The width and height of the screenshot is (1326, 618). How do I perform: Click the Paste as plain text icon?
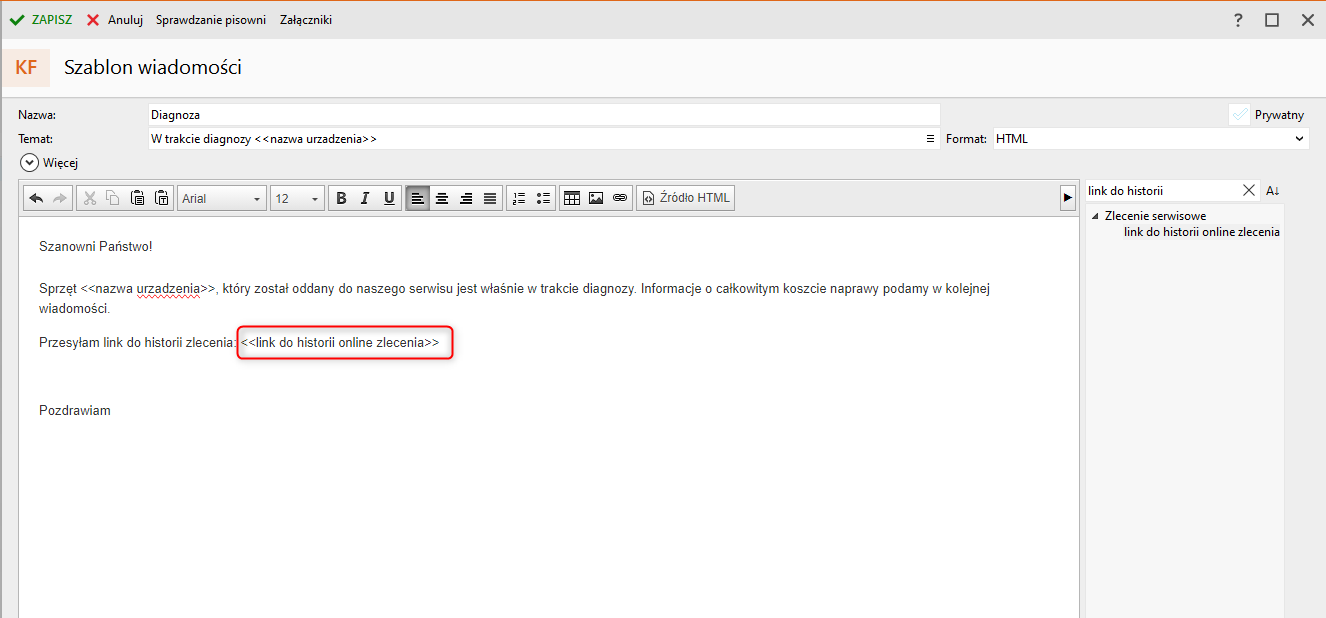pyautogui.click(x=161, y=198)
